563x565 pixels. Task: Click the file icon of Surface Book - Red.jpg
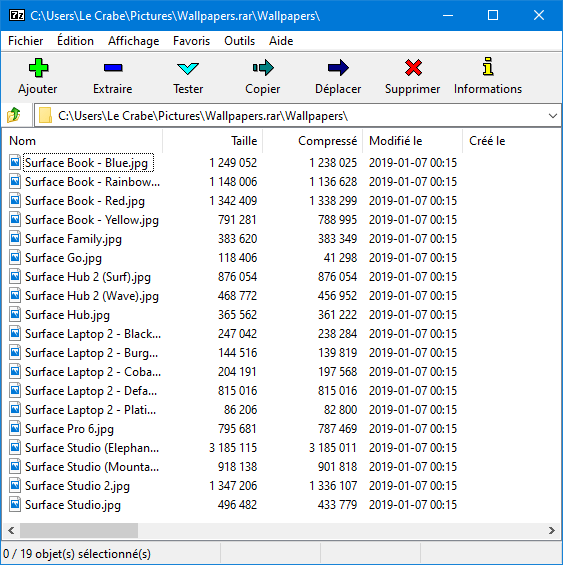(x=15, y=201)
